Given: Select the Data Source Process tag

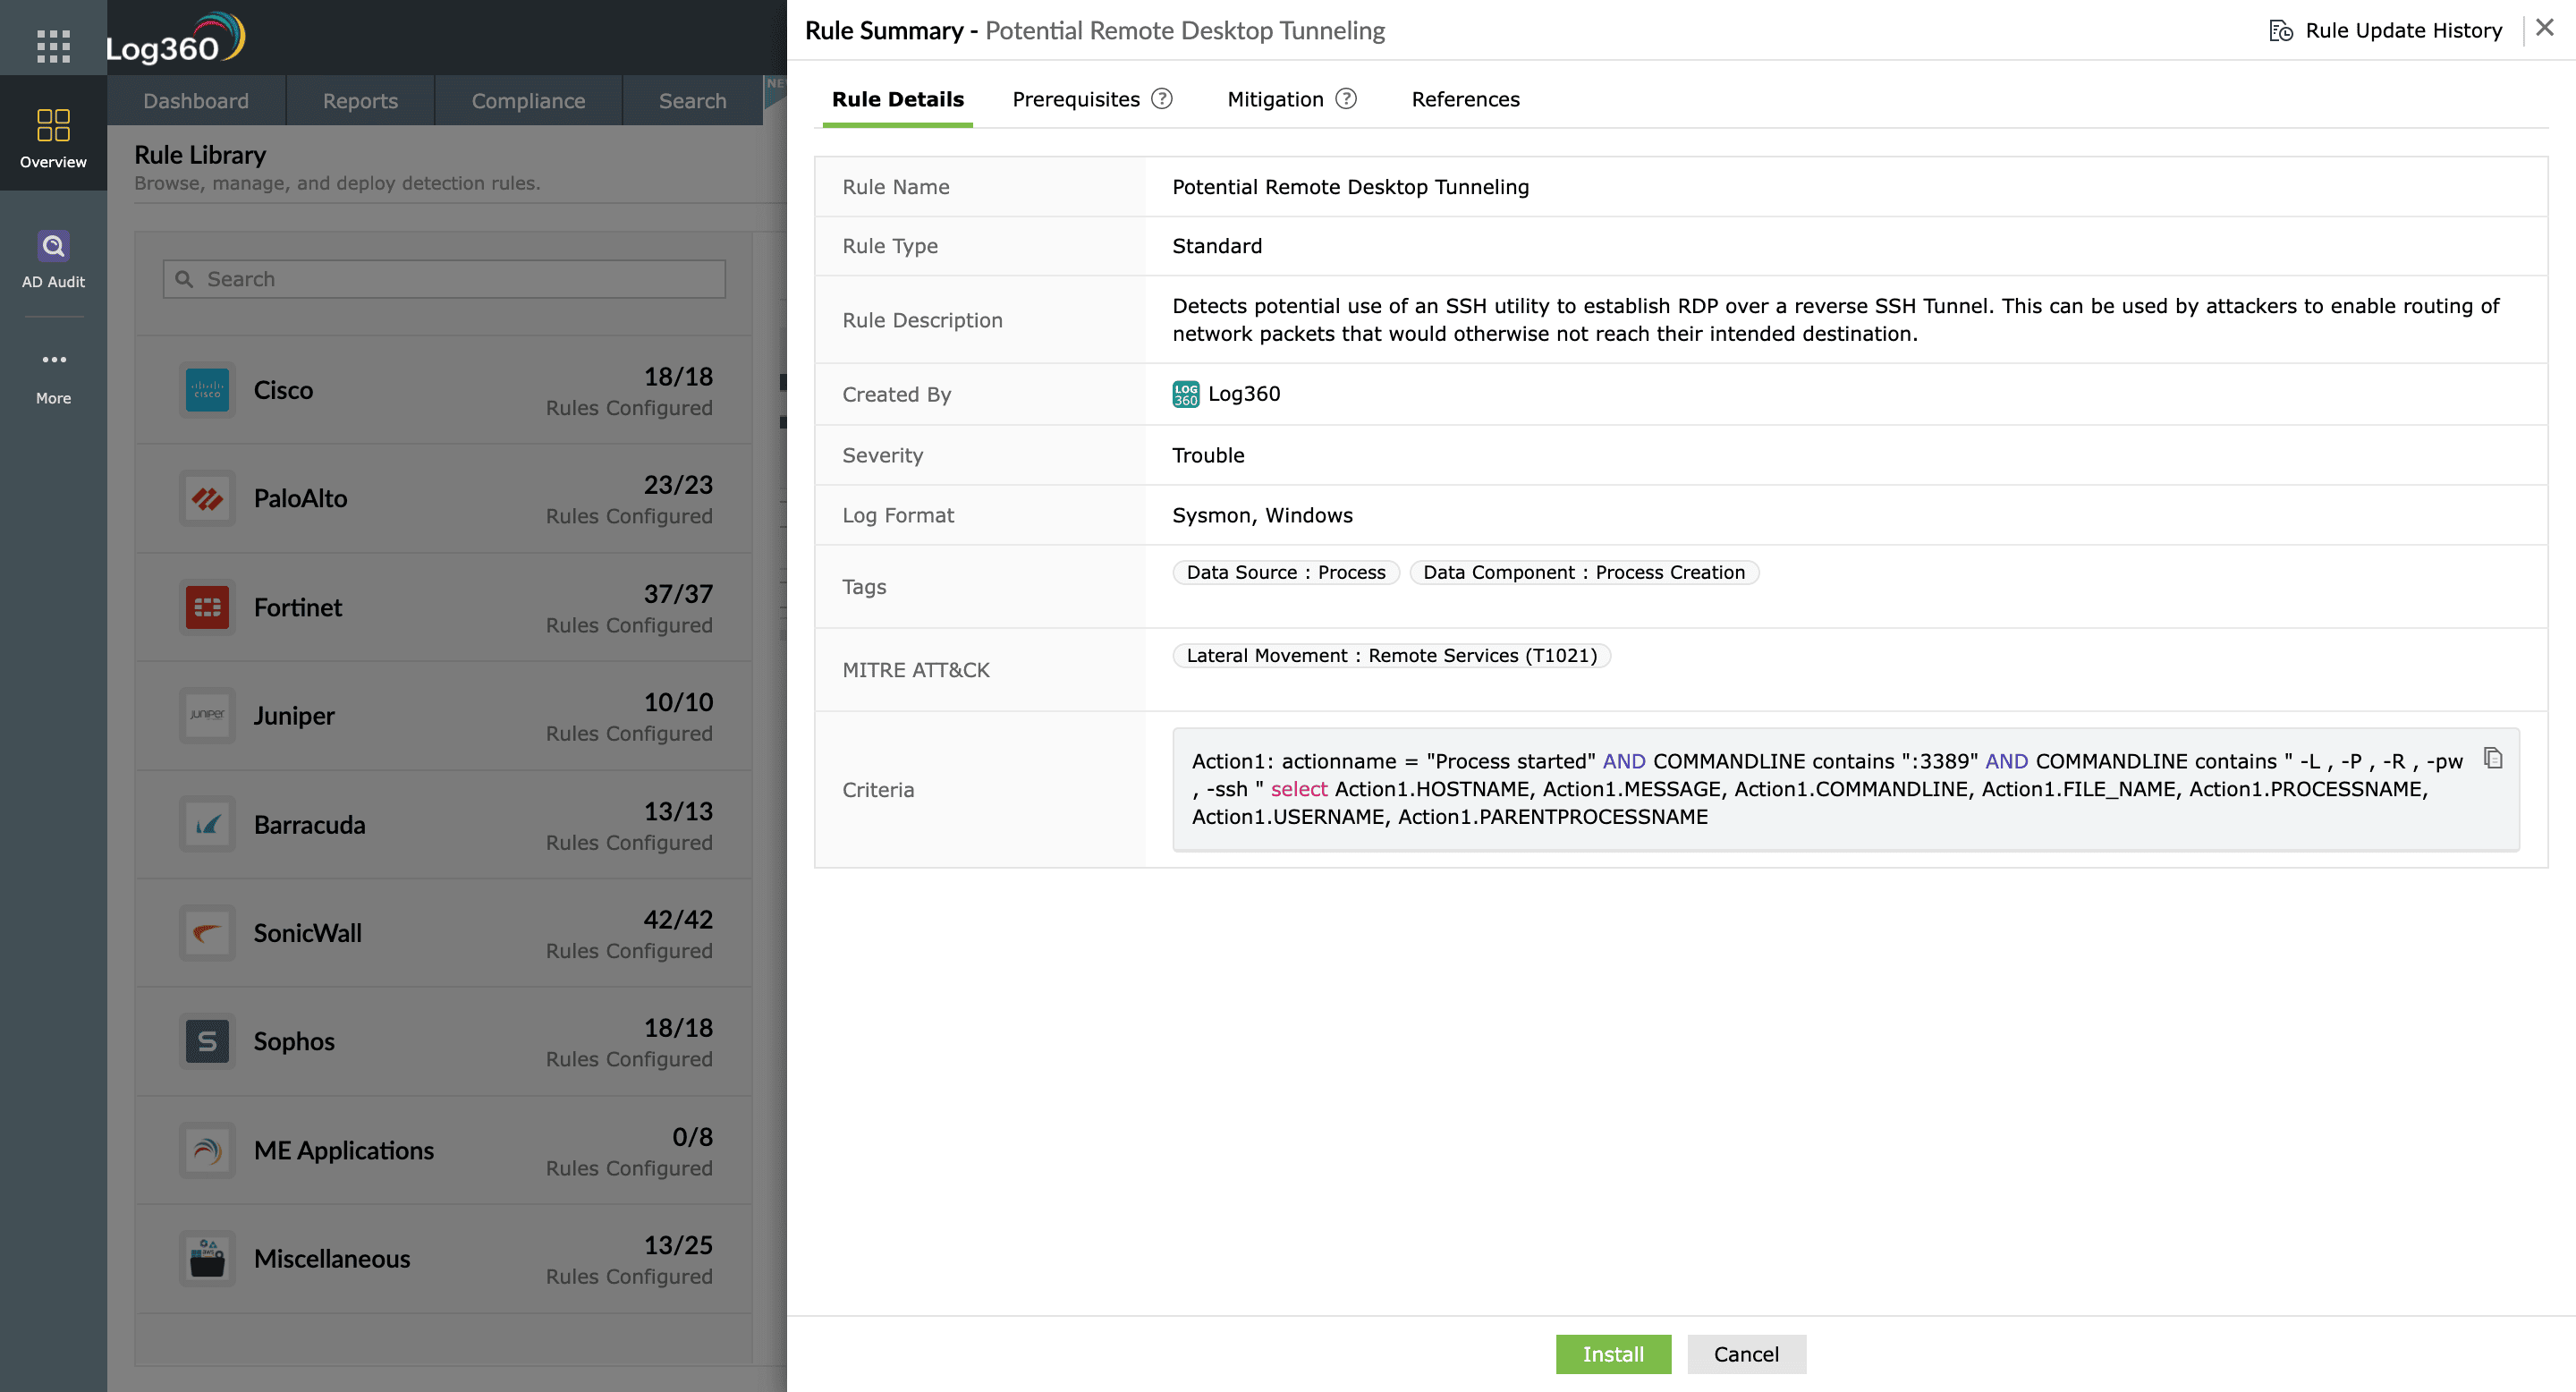Looking at the screenshot, I should coord(1285,572).
